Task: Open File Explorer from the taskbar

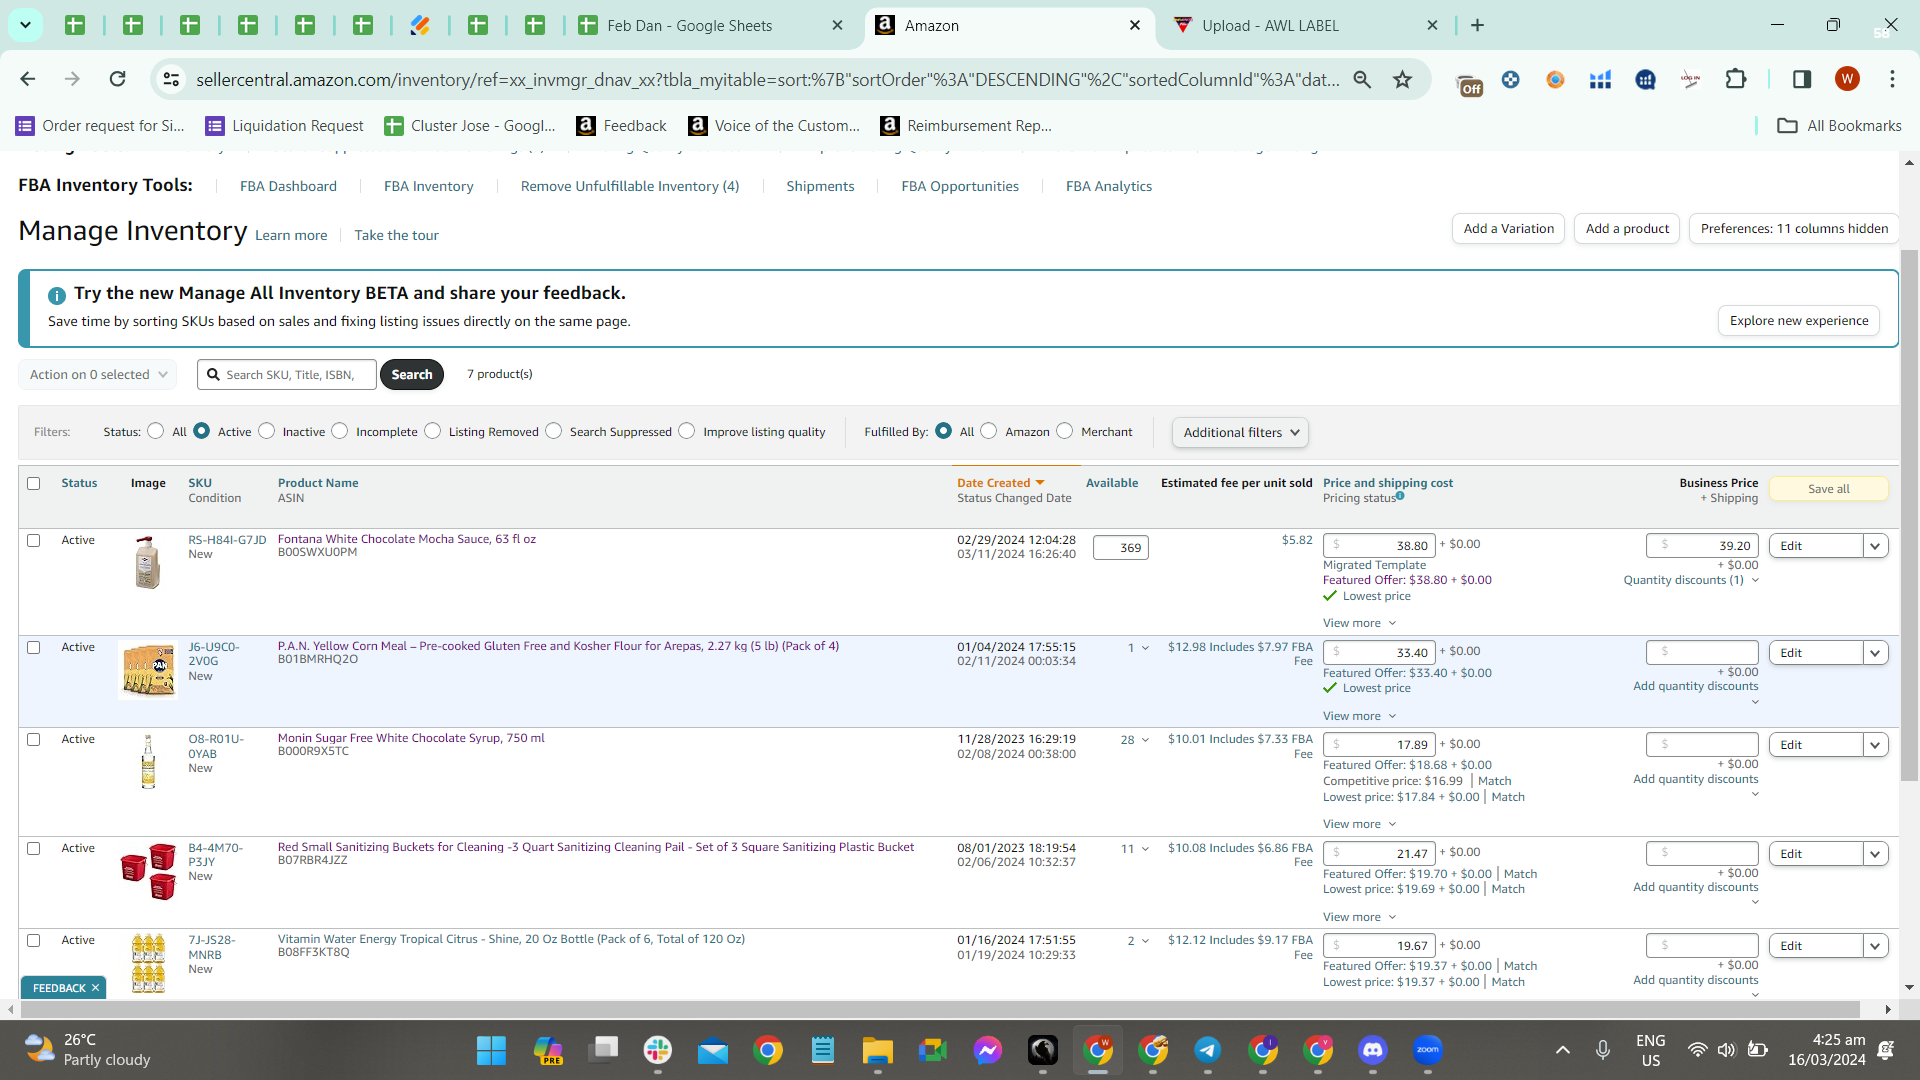Action: 878,1050
